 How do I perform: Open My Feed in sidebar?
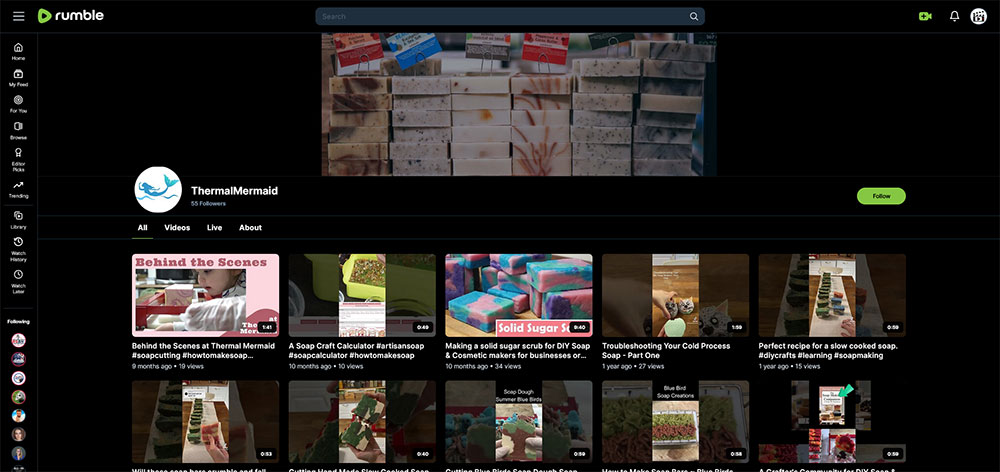tap(18, 78)
